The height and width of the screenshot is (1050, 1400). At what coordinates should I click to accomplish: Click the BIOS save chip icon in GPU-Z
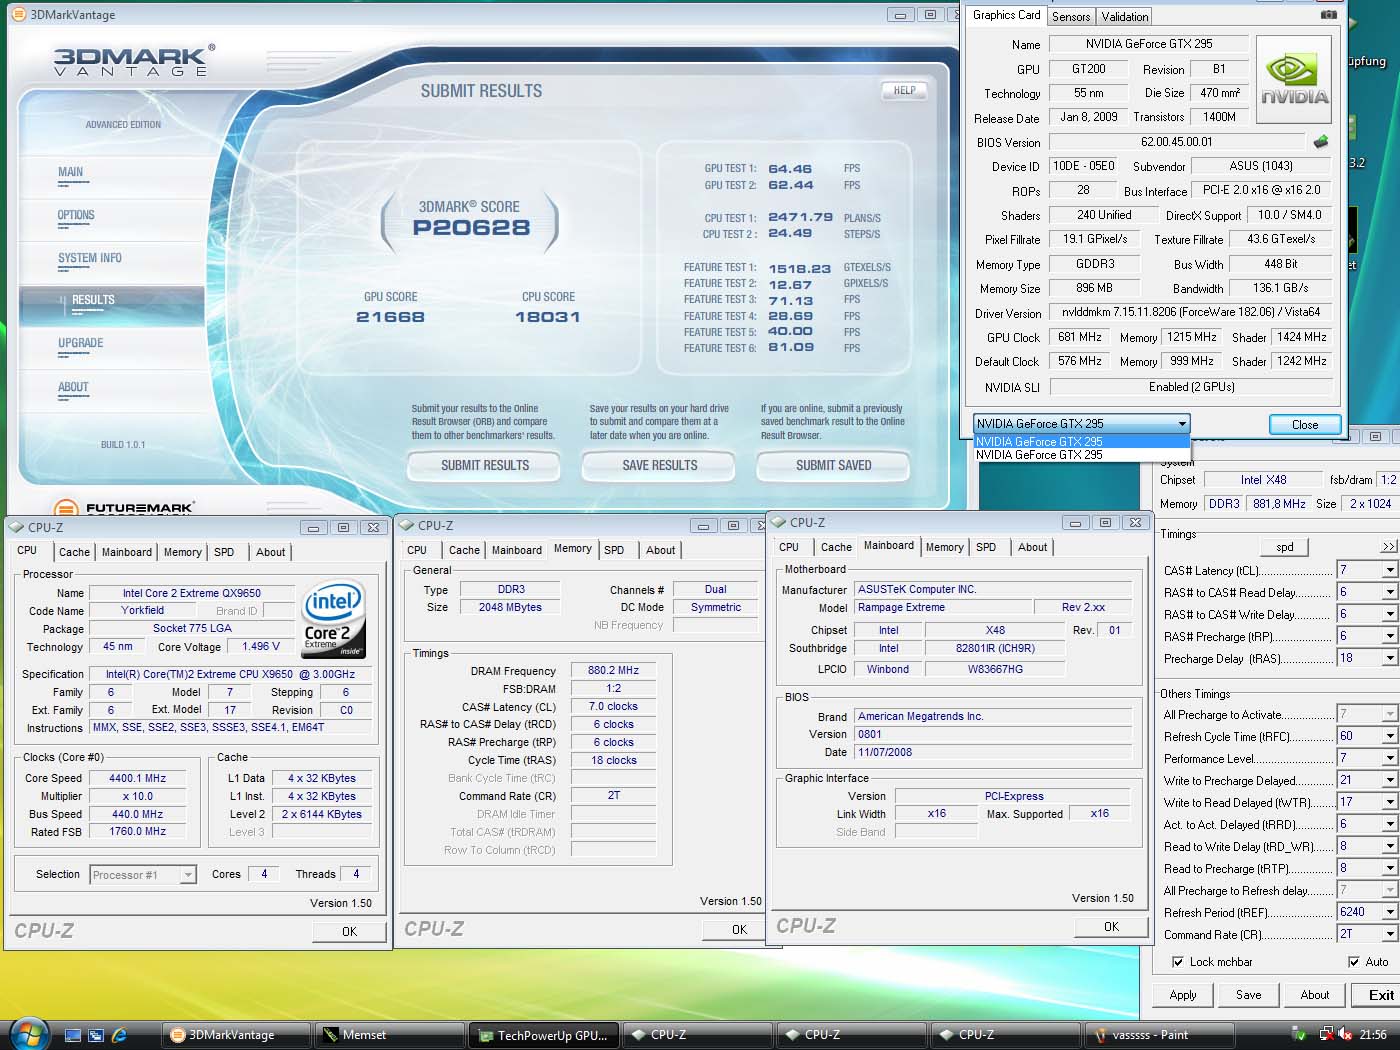(x=1321, y=142)
